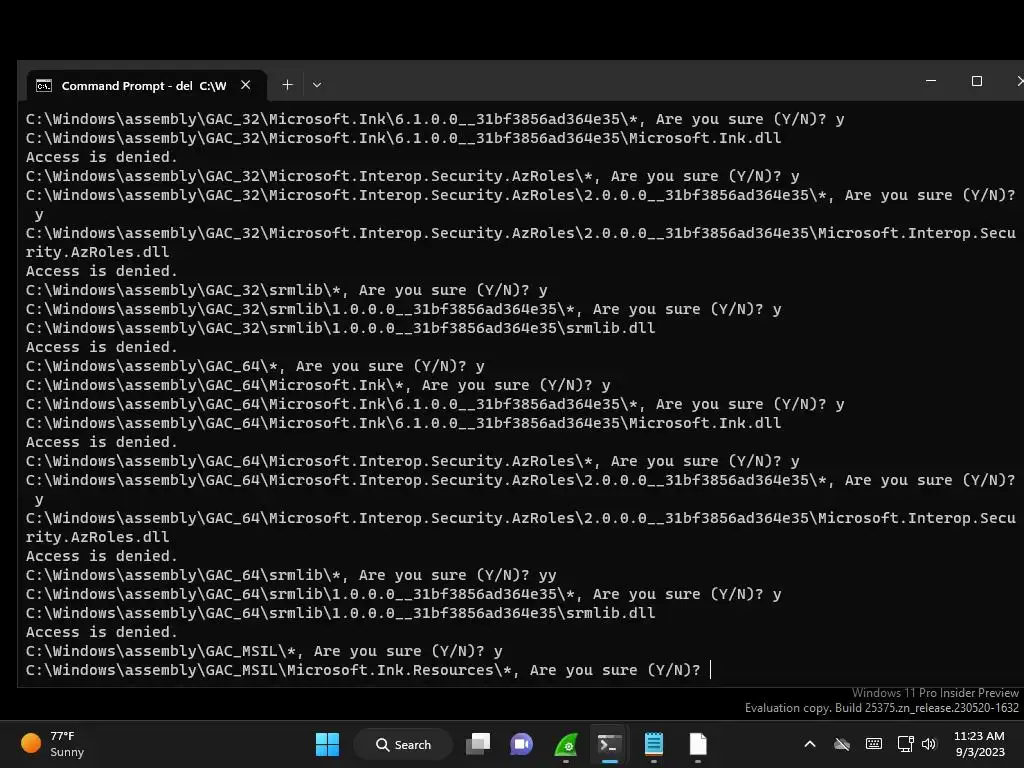Show hidden system tray icons
The height and width of the screenshot is (768, 1024).
[810, 744]
